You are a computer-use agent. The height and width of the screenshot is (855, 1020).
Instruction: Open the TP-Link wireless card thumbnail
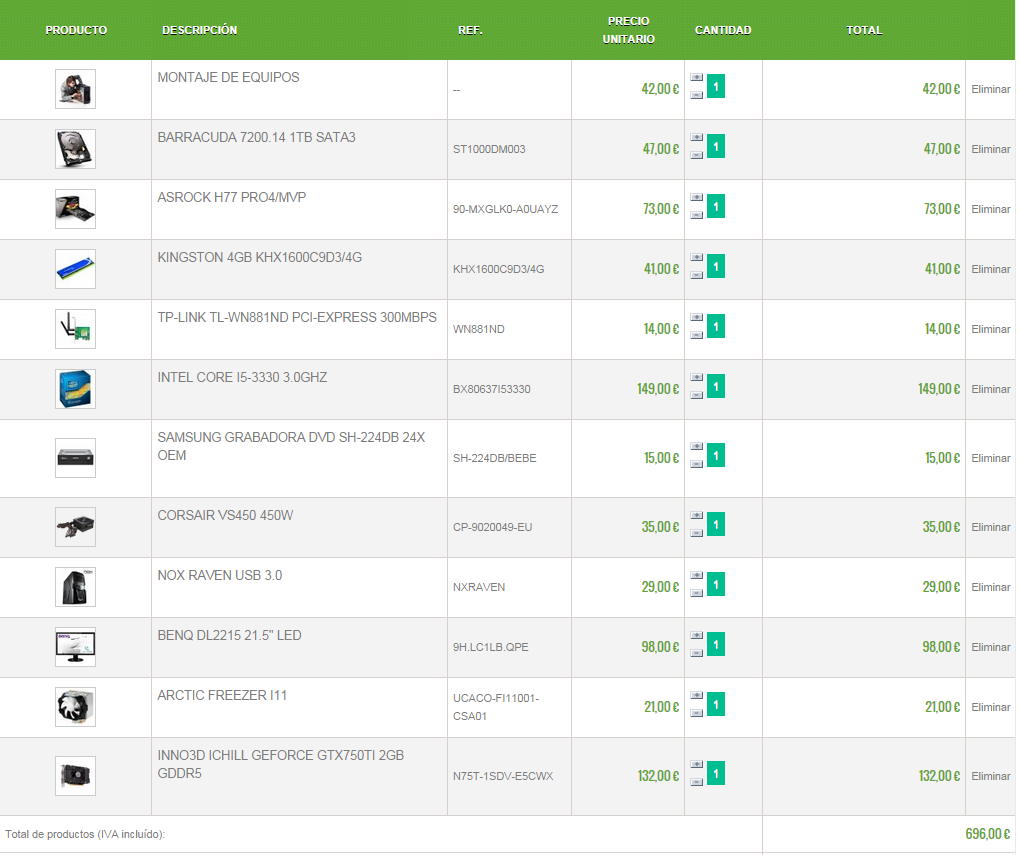(x=75, y=329)
